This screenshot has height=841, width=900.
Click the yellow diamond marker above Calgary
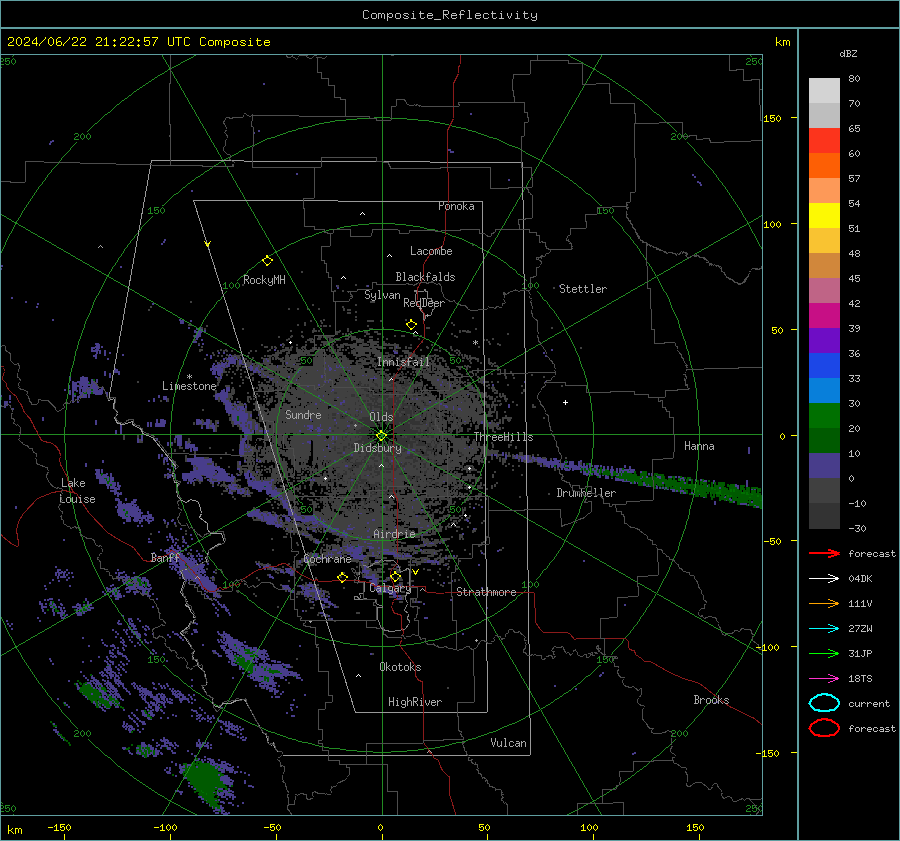[395, 576]
